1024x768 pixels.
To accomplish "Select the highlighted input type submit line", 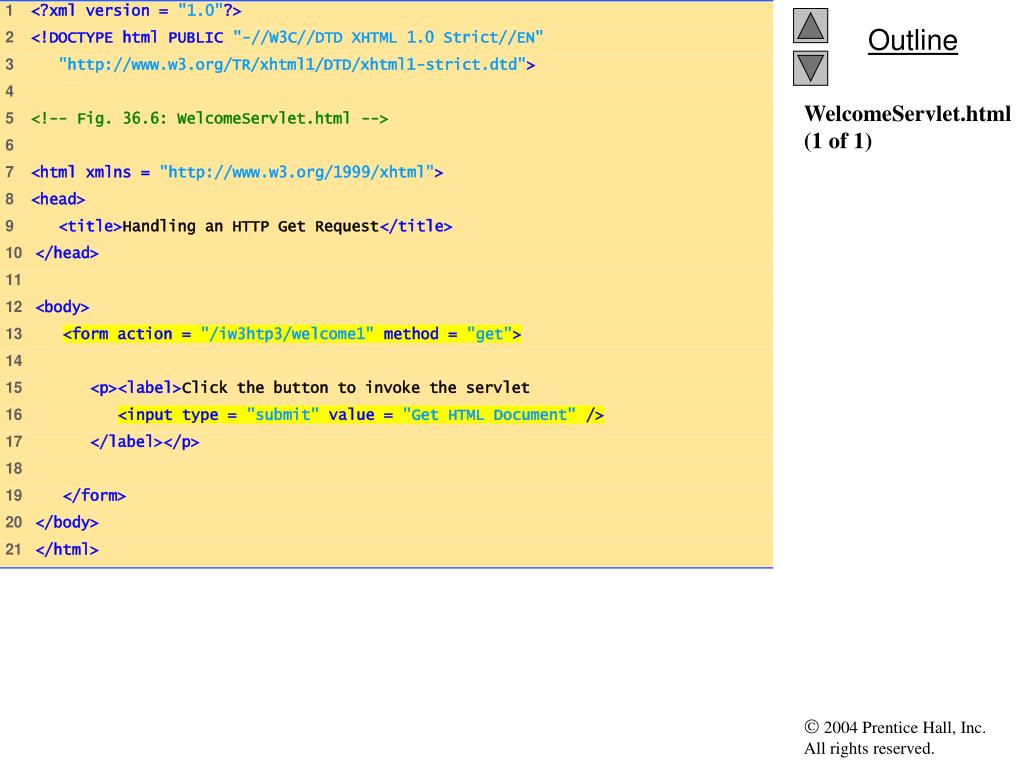I will (361, 415).
